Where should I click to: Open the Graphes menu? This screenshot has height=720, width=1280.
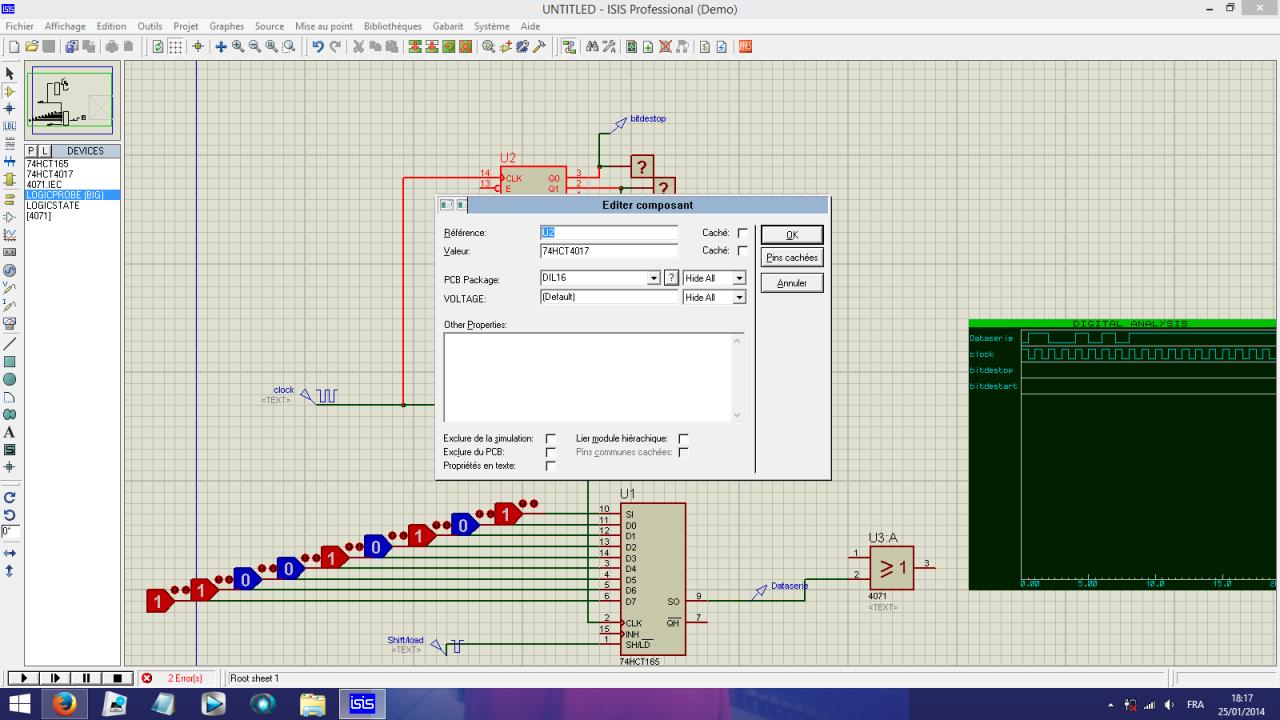tap(227, 26)
